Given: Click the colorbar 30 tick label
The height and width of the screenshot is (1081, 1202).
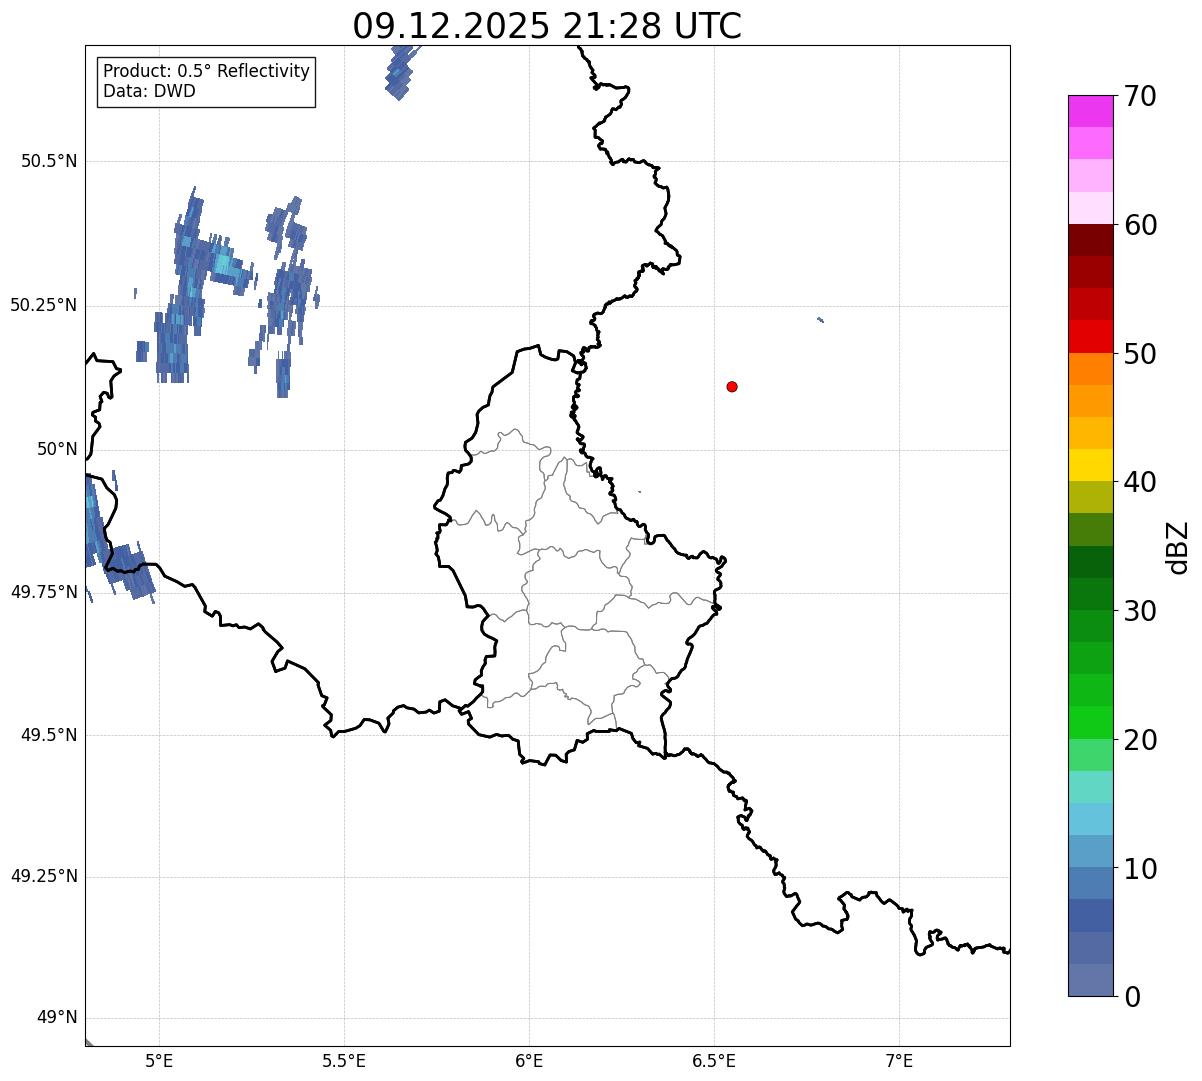Looking at the screenshot, I should tap(1140, 611).
